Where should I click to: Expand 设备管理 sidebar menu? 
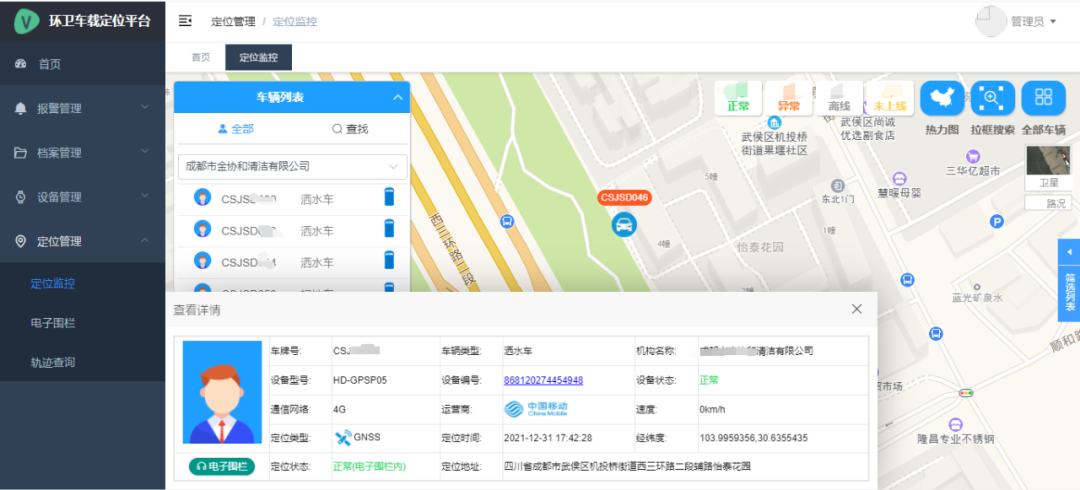pyautogui.click(x=83, y=196)
